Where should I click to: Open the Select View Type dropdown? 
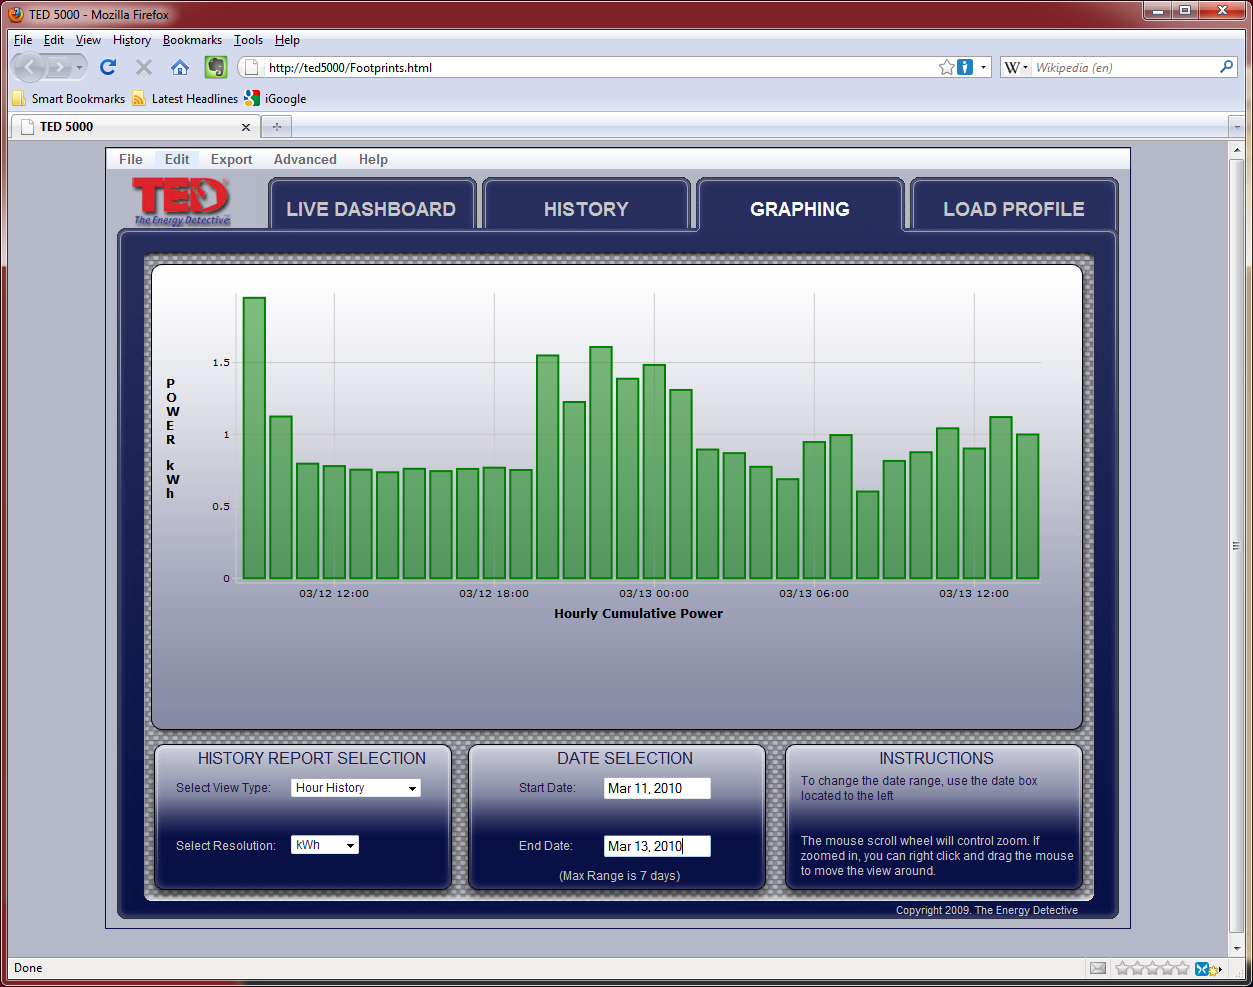pyautogui.click(x=356, y=788)
